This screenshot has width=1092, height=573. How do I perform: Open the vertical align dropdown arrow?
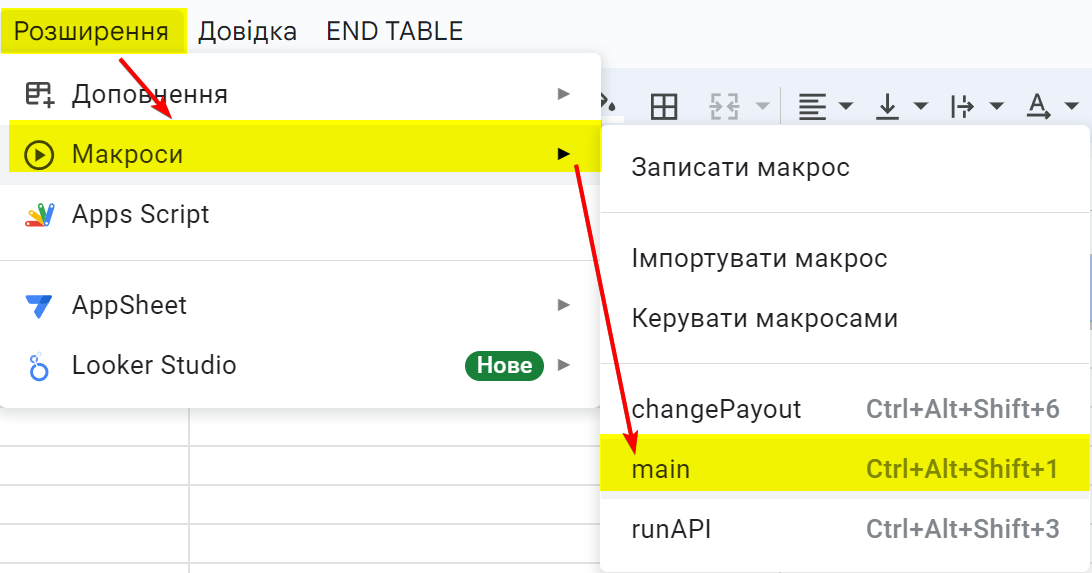[x=921, y=107]
